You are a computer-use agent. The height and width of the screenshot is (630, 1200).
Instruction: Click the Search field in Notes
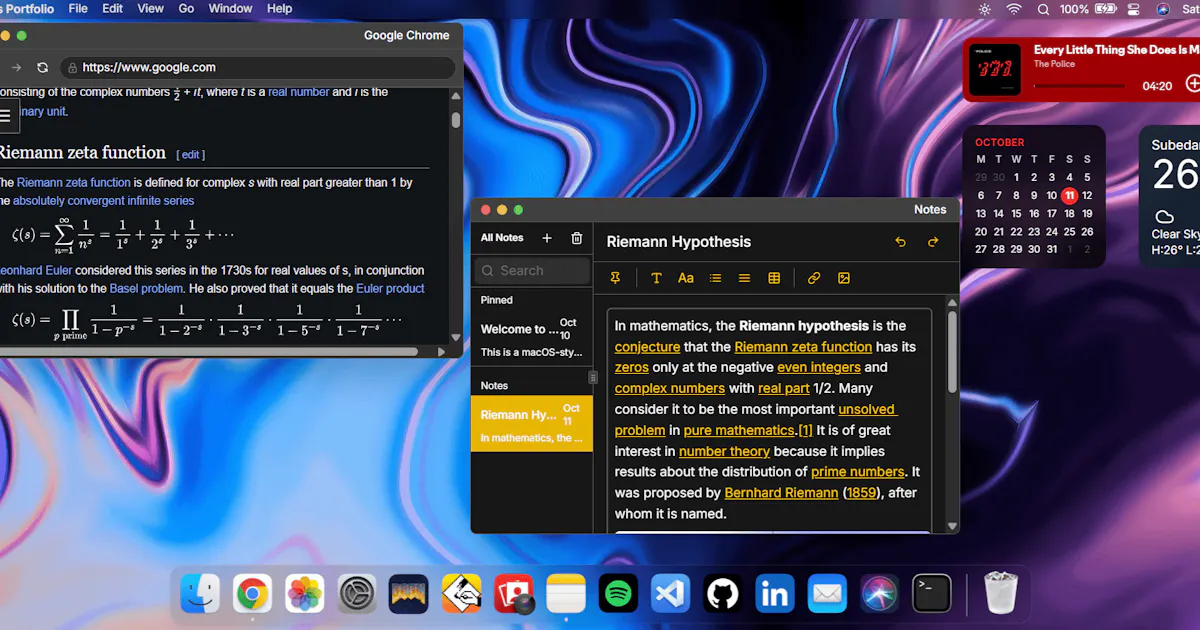(x=533, y=271)
